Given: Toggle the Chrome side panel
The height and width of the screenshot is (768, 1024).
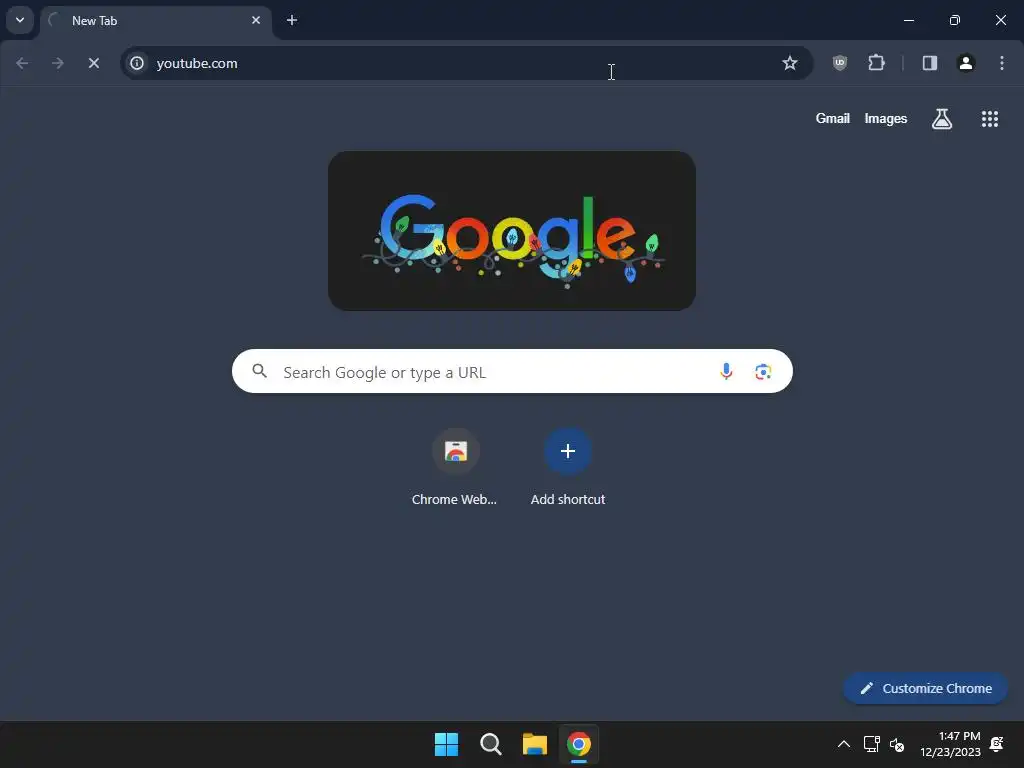Looking at the screenshot, I should tap(929, 63).
